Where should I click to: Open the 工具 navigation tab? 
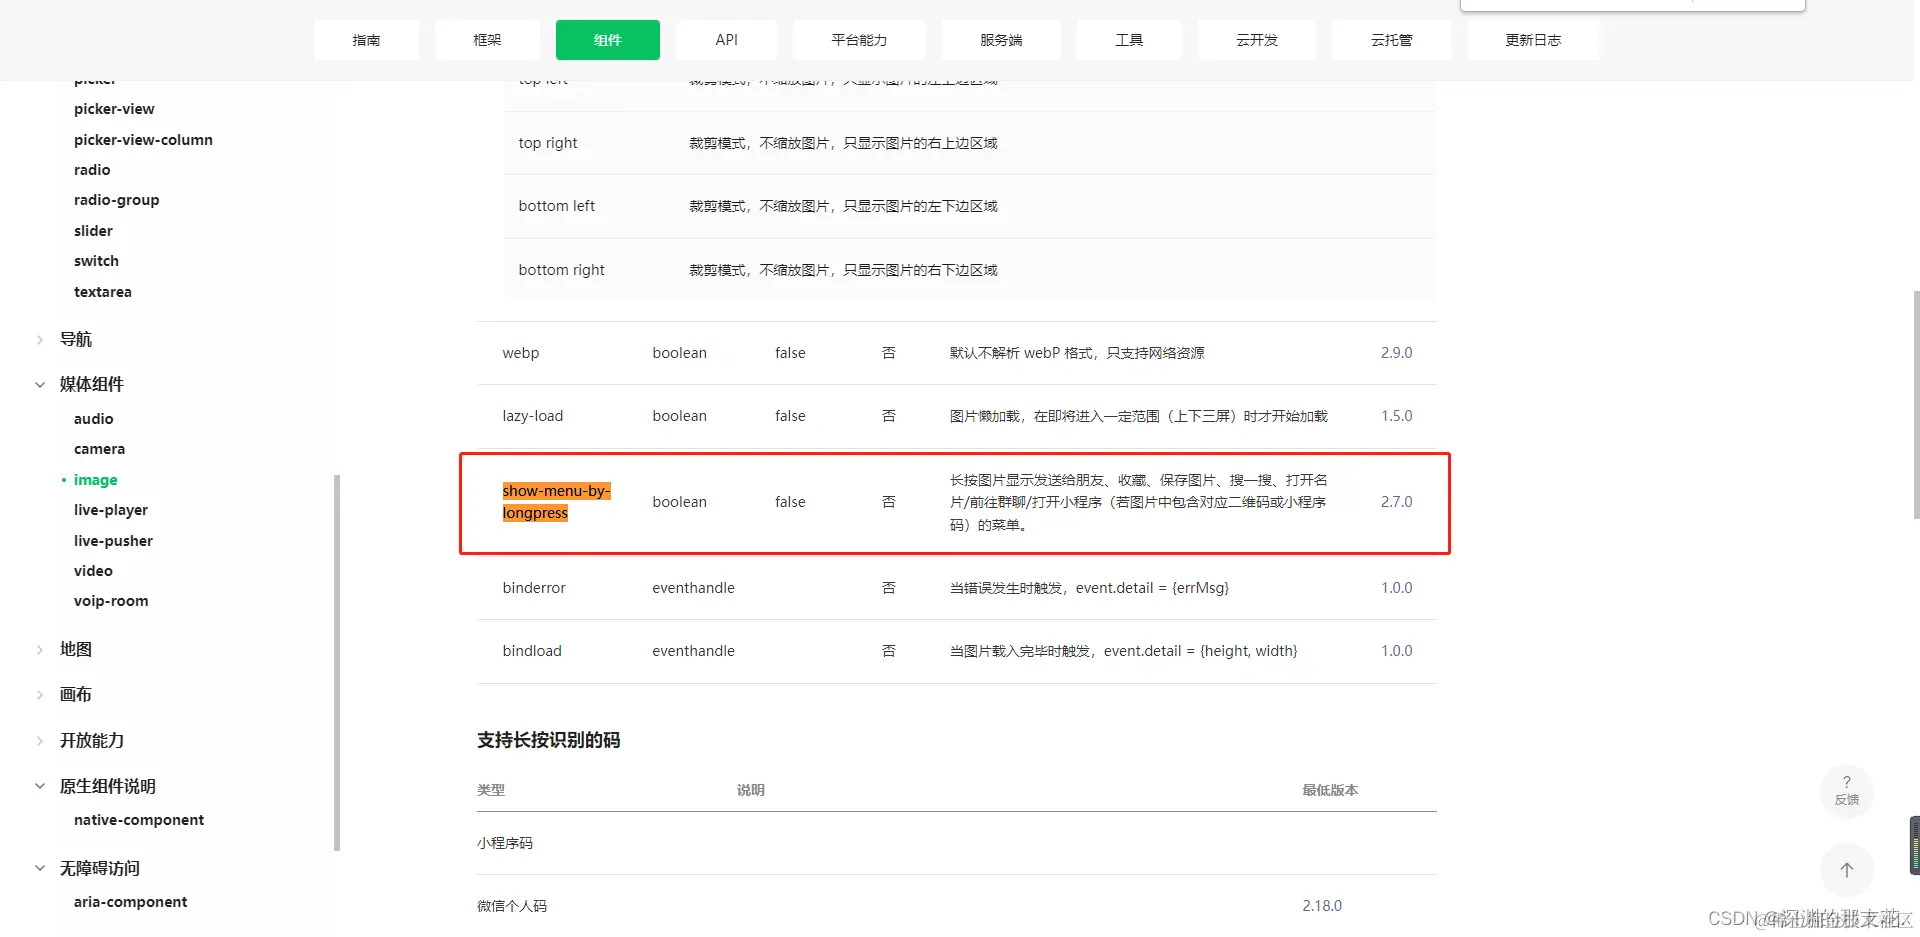point(1129,40)
